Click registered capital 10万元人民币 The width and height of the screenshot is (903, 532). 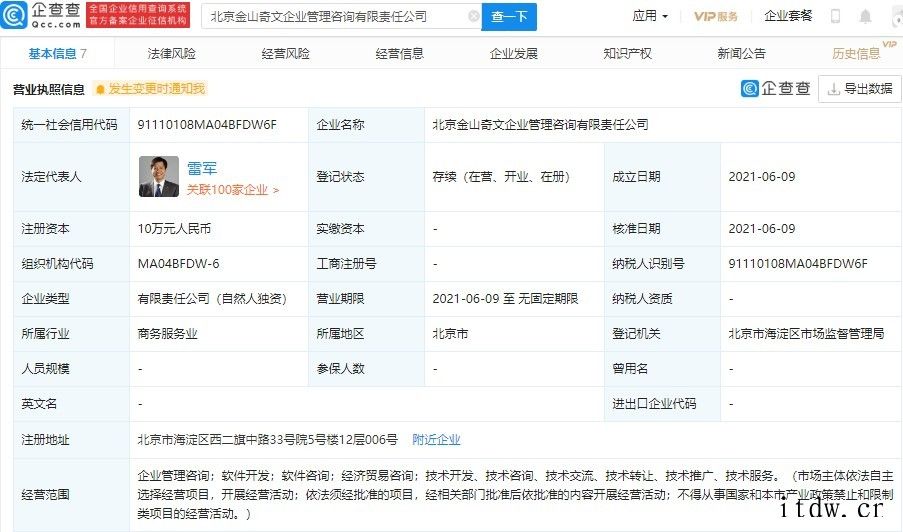174,229
